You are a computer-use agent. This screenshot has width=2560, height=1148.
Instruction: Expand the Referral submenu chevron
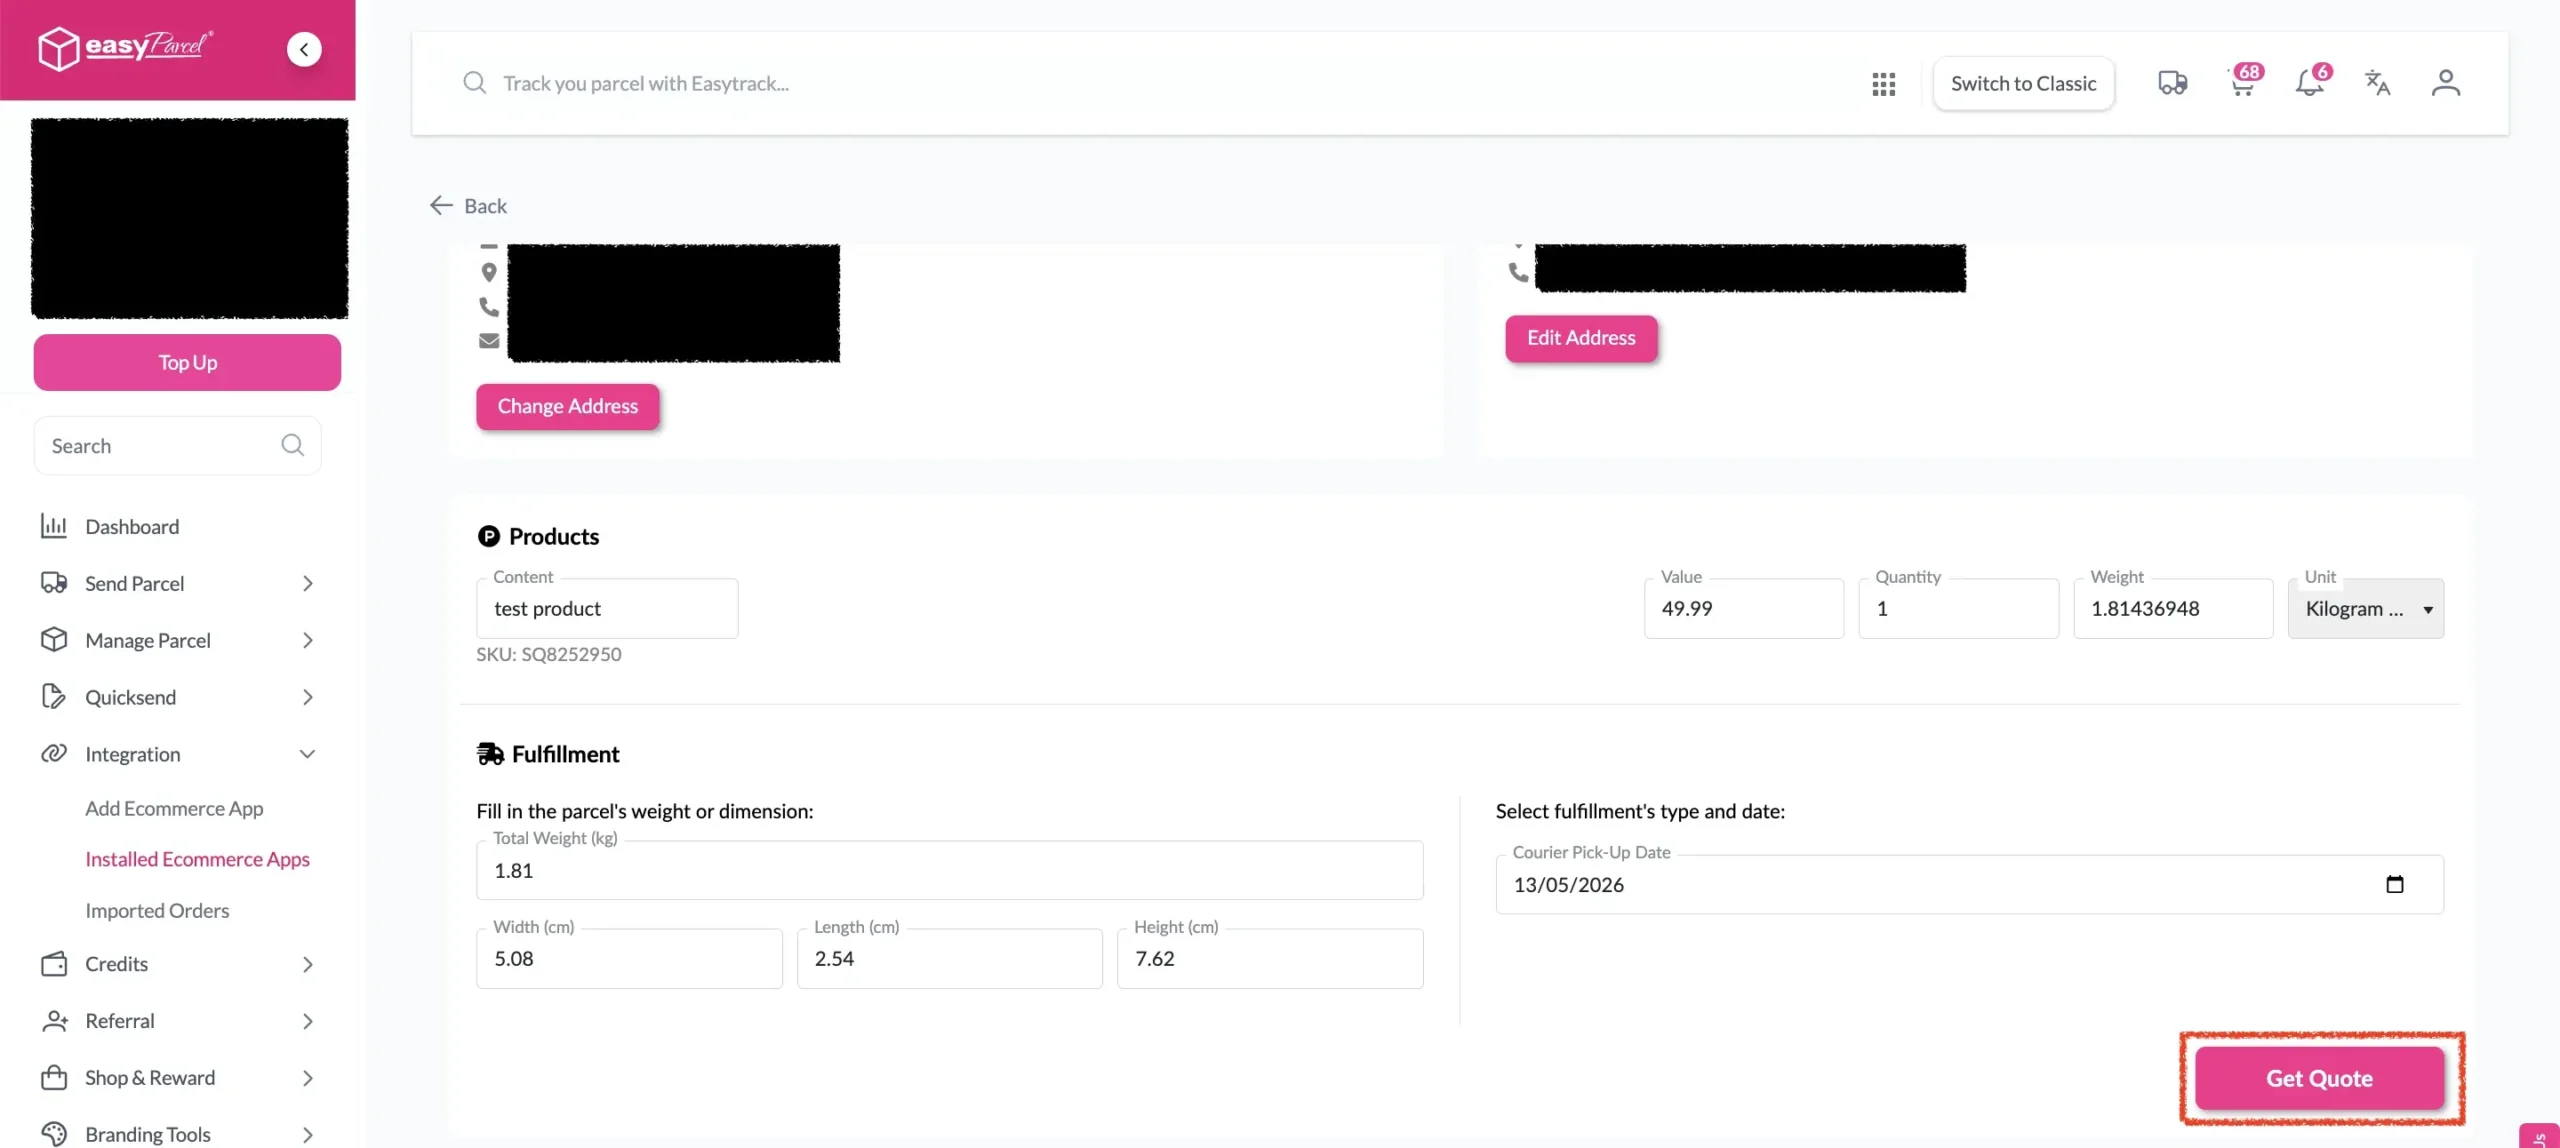point(308,1021)
